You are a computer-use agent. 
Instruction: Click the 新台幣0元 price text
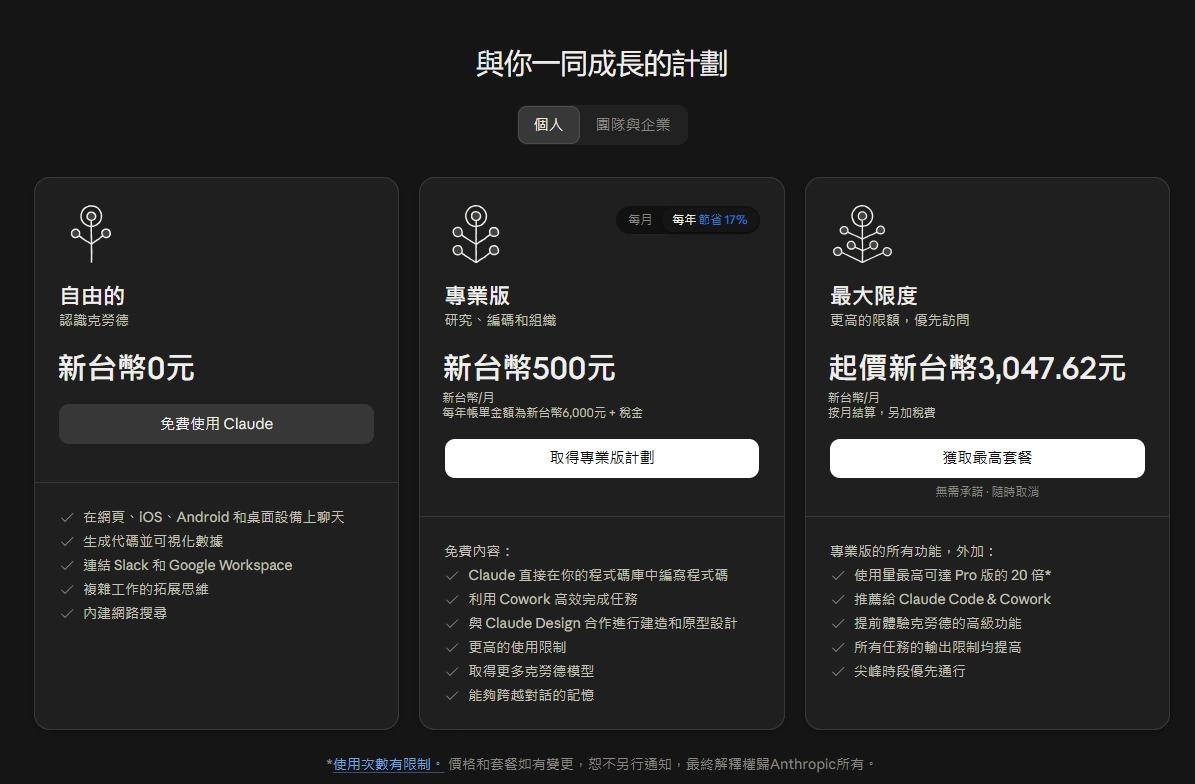click(127, 368)
